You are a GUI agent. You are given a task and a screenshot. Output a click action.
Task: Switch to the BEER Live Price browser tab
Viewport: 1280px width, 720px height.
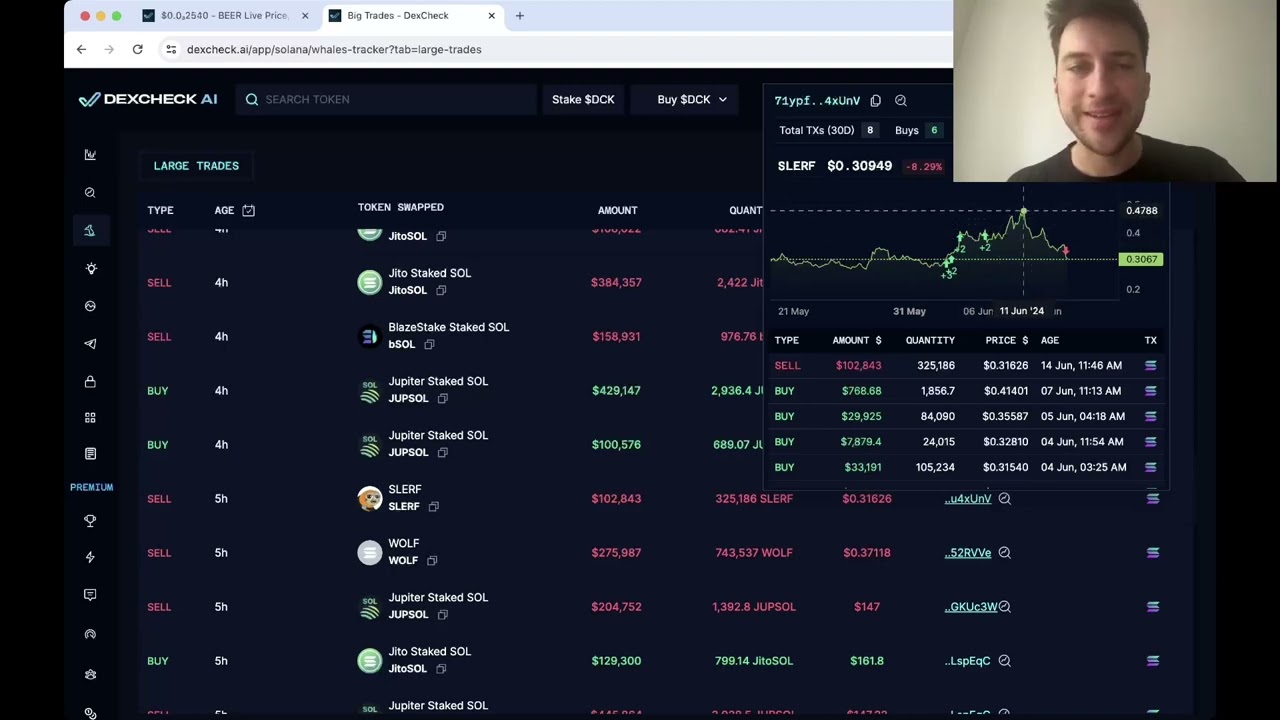pyautogui.click(x=223, y=15)
